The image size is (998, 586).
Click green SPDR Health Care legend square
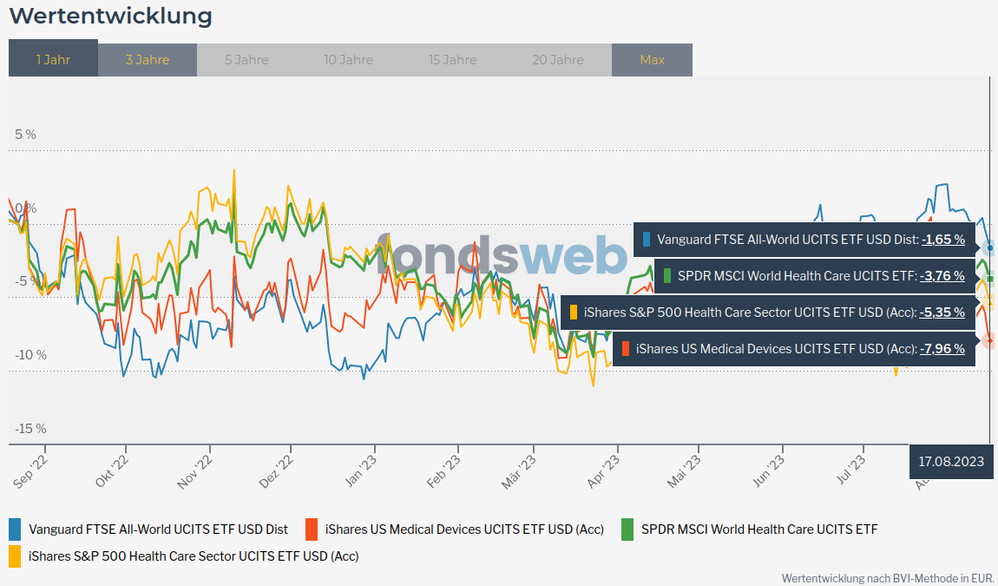click(x=629, y=529)
